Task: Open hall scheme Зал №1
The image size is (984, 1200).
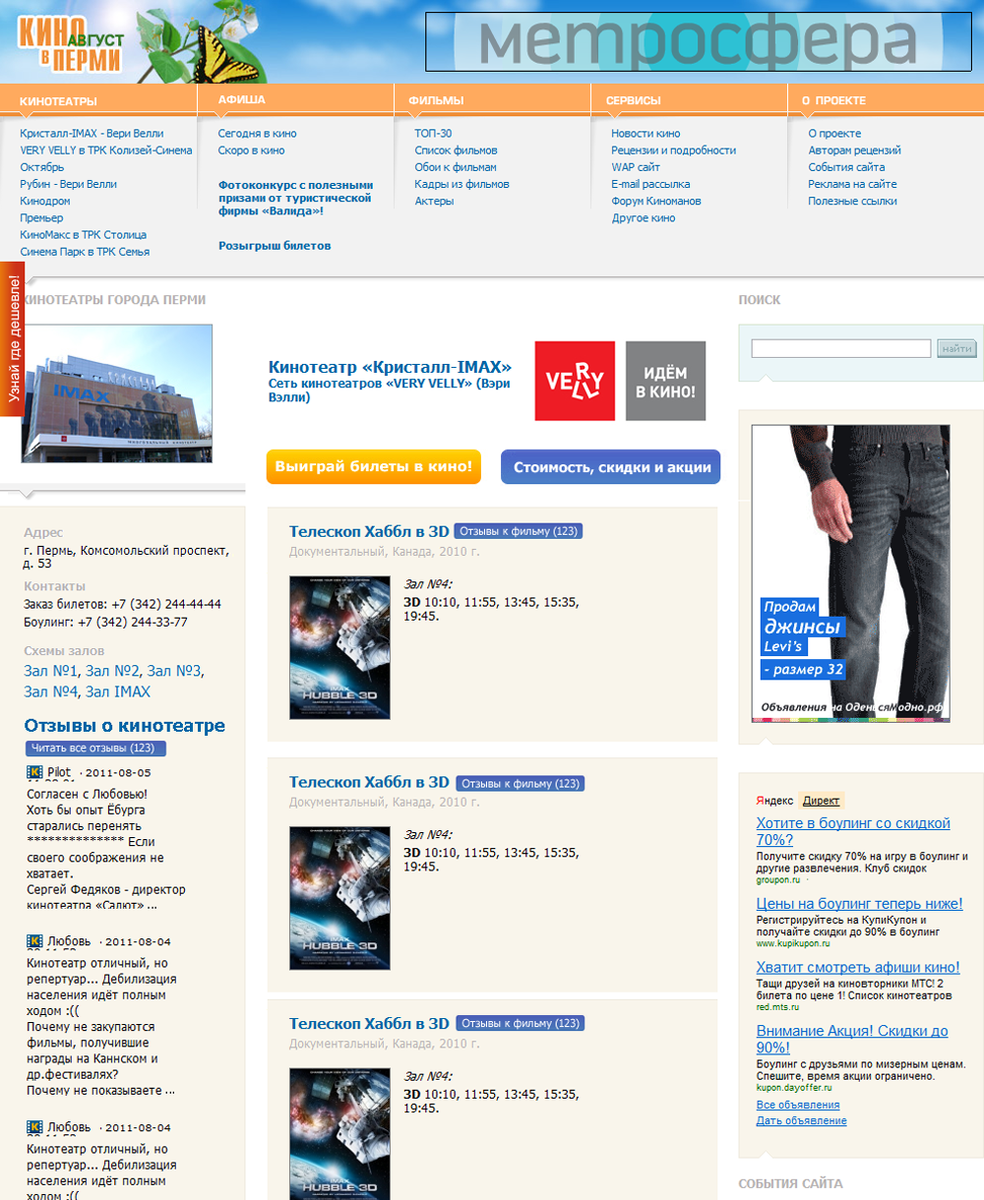Action: (51, 671)
